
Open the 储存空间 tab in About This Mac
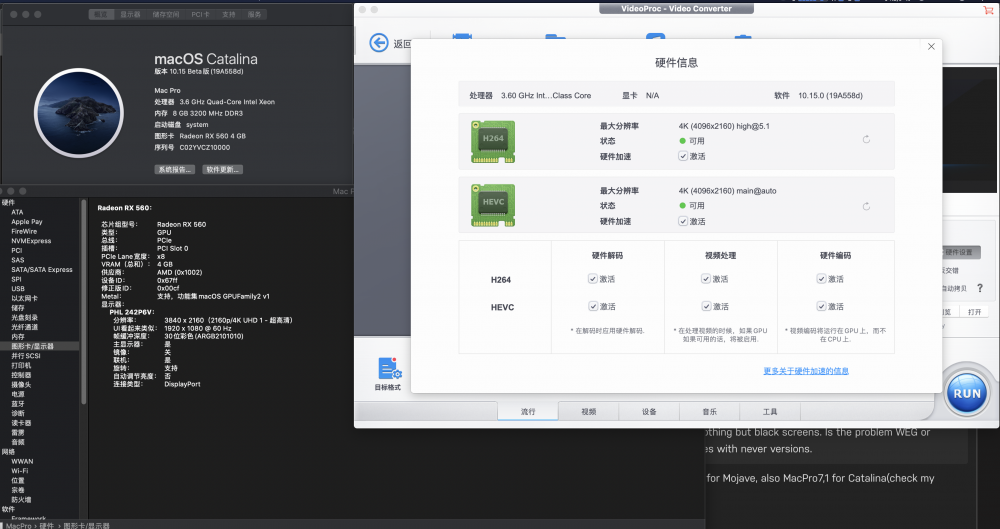point(166,14)
